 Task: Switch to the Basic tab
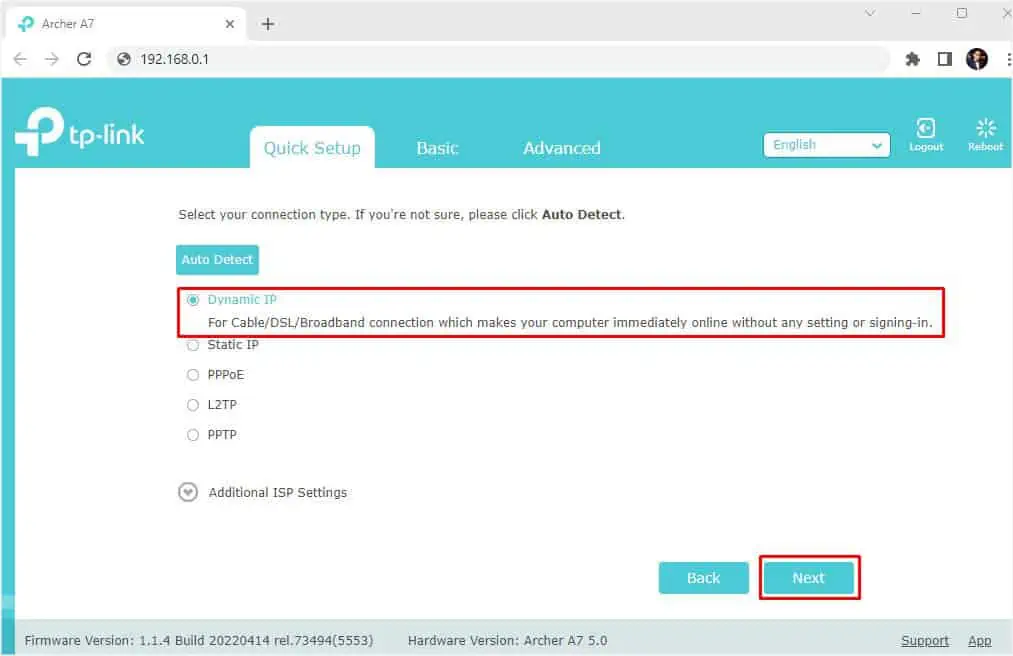click(437, 147)
